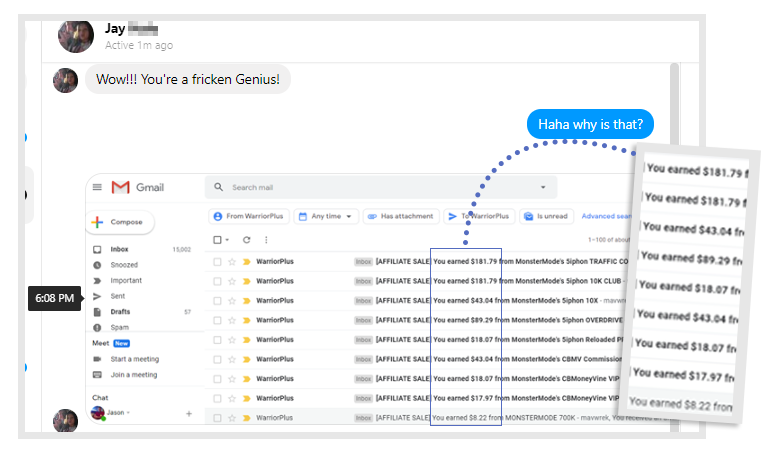This screenshot has height=457, width=777.
Task: Click Jay's profile photo in chat header
Action: tap(76, 36)
